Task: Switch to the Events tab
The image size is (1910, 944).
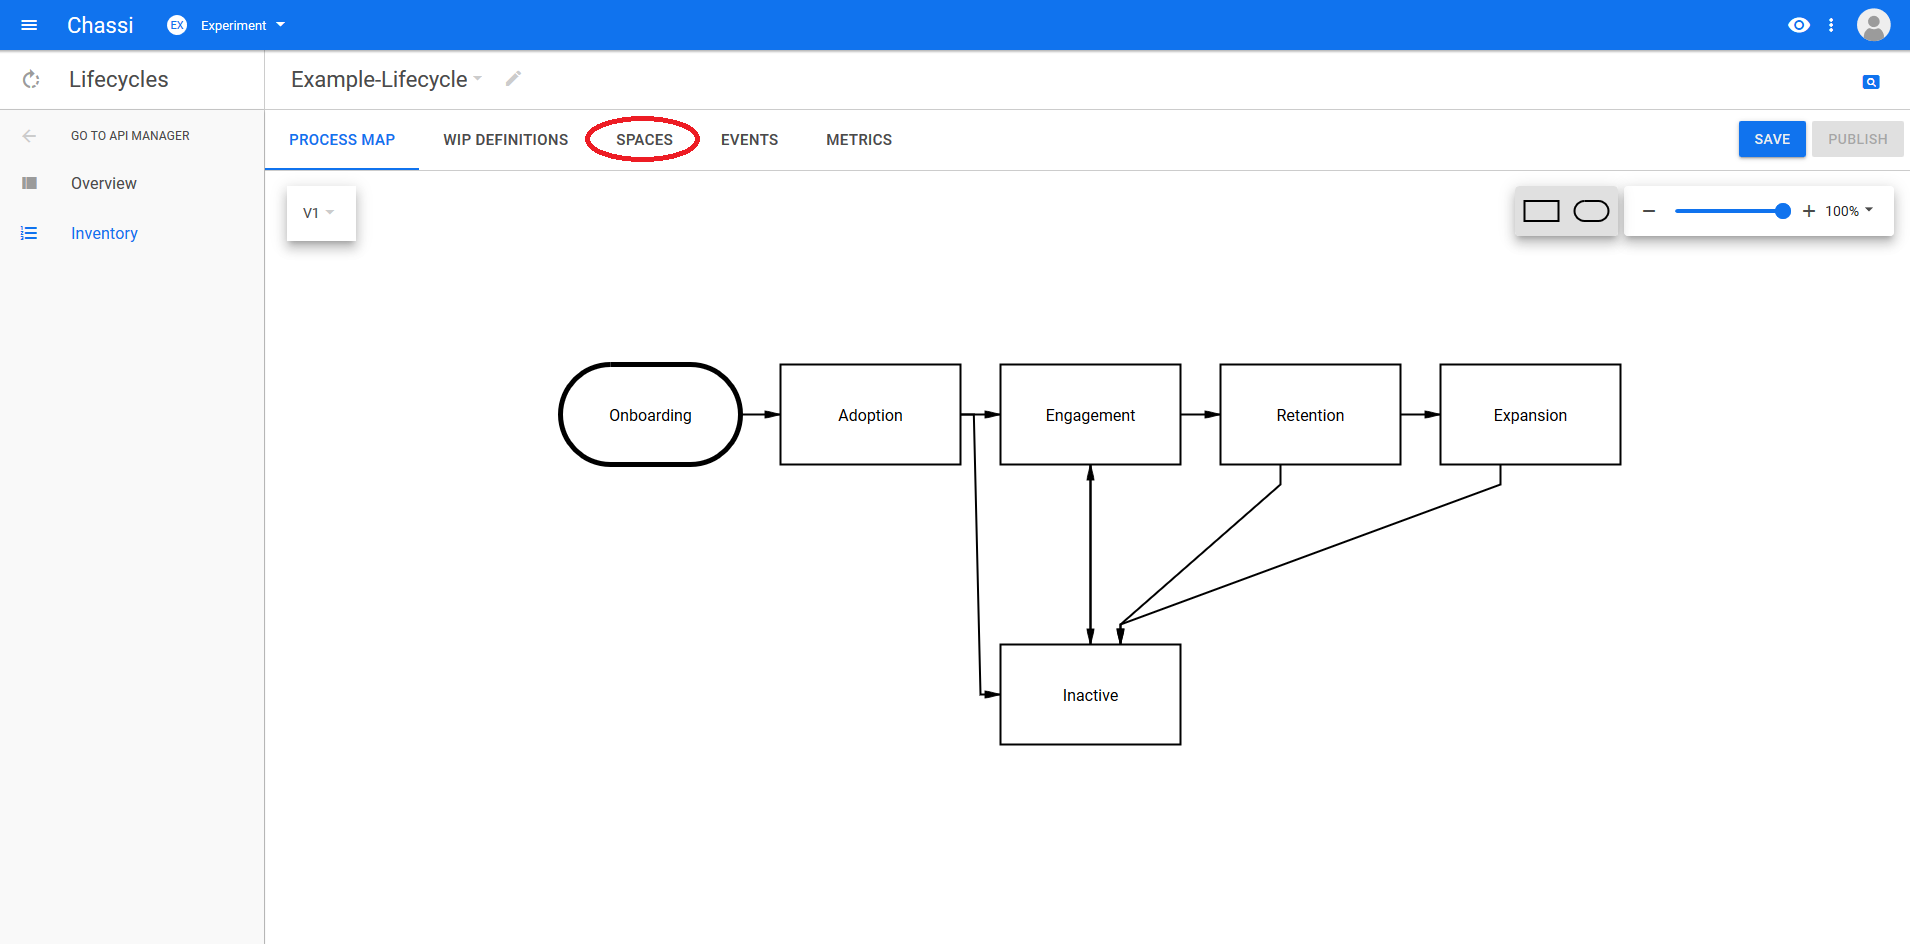Action: pos(749,140)
